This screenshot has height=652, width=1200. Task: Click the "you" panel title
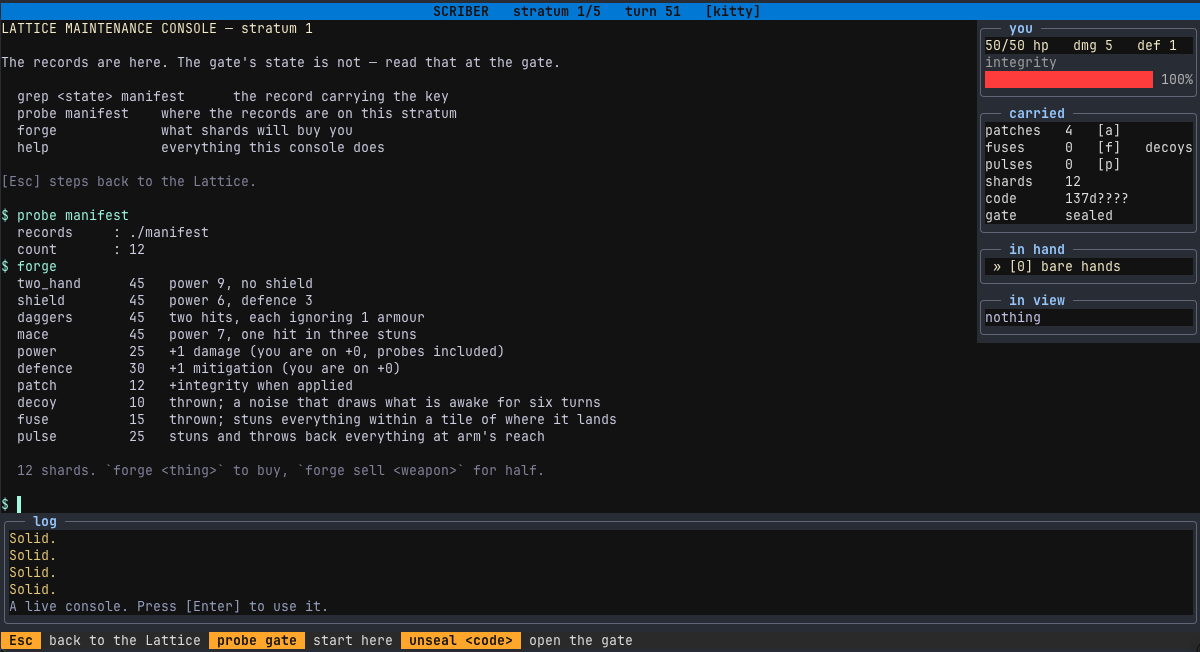(x=1021, y=28)
